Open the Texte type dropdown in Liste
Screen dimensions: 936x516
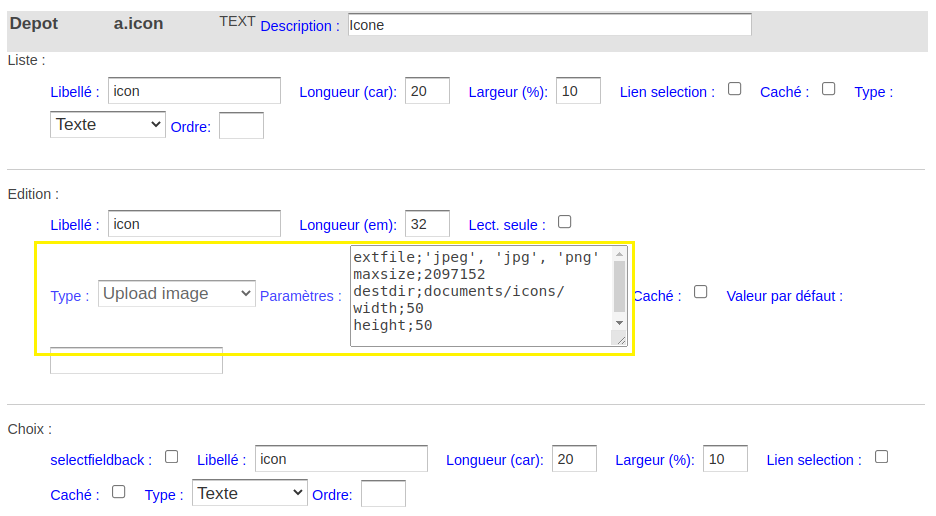[107, 124]
